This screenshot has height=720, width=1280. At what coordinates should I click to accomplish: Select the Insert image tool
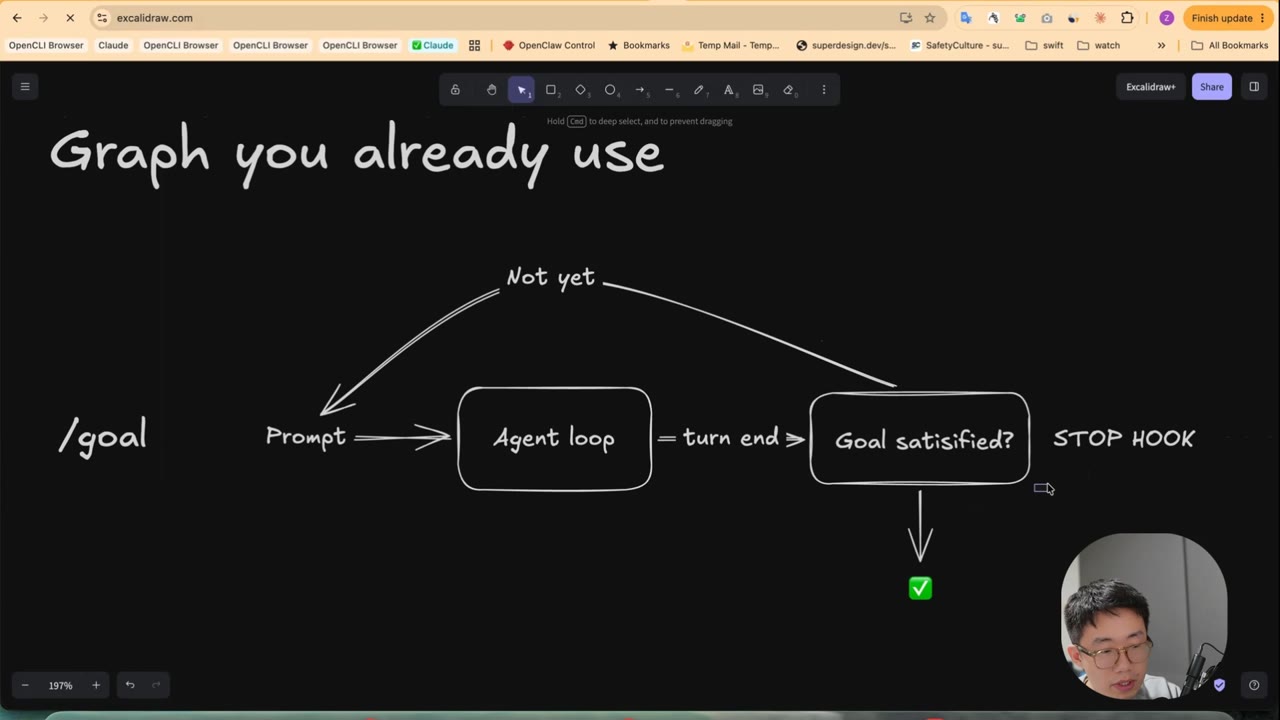(758, 89)
